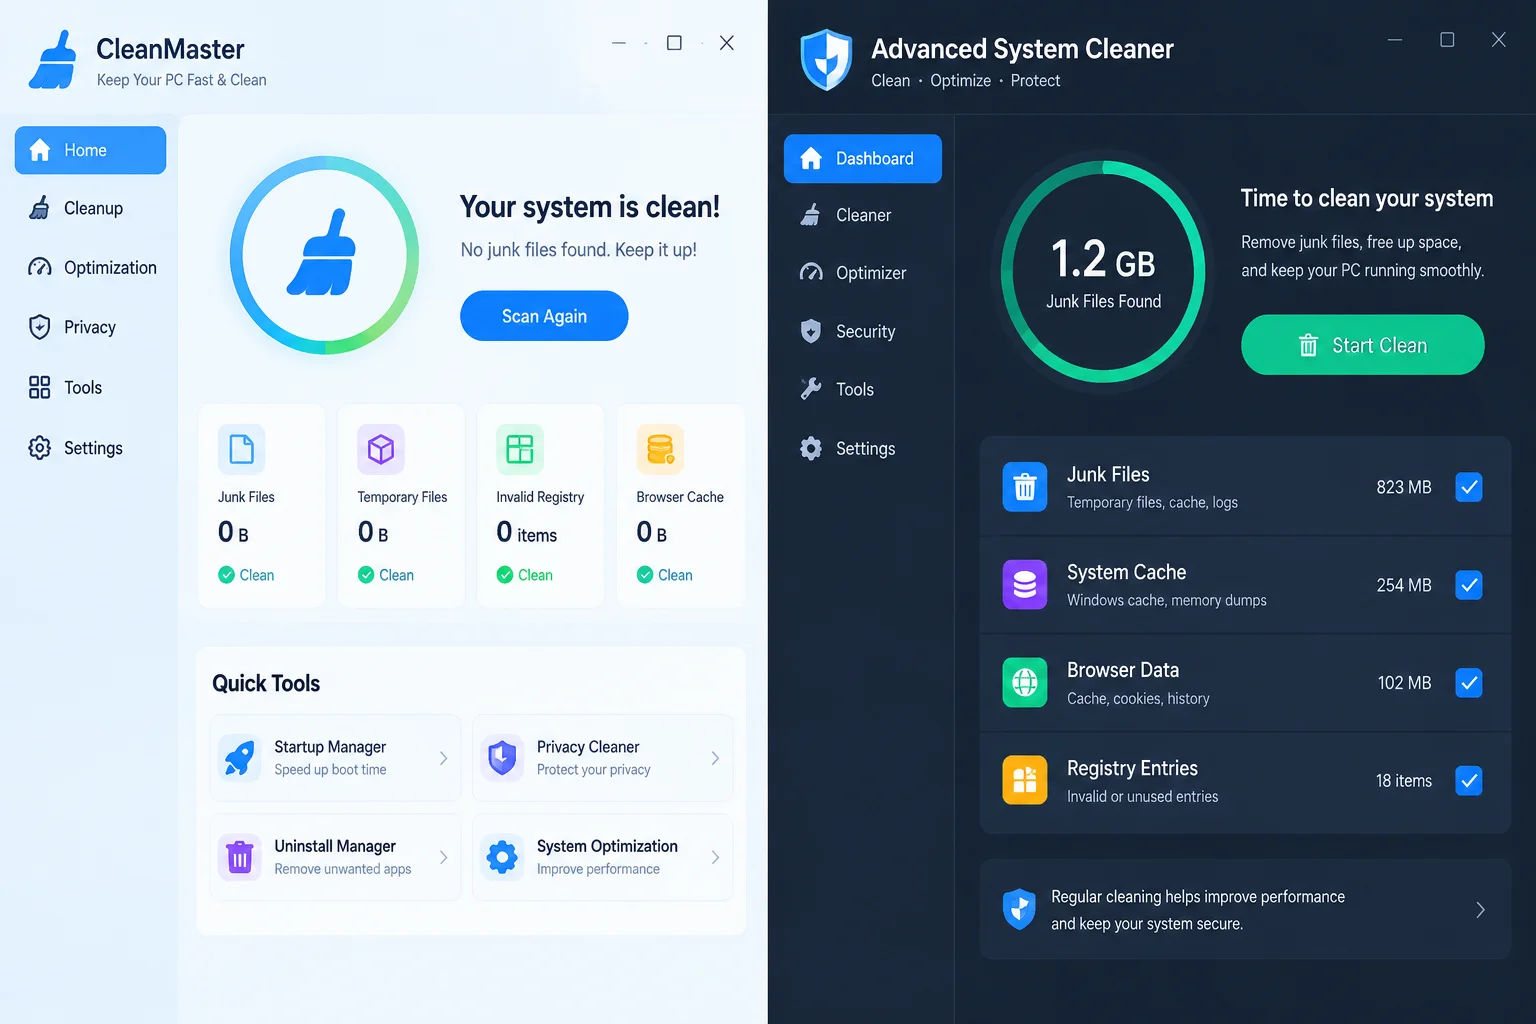Click the Optimization gauge icon in CleanMaster sidebar
Screen dimensions: 1536x1024
point(40,267)
